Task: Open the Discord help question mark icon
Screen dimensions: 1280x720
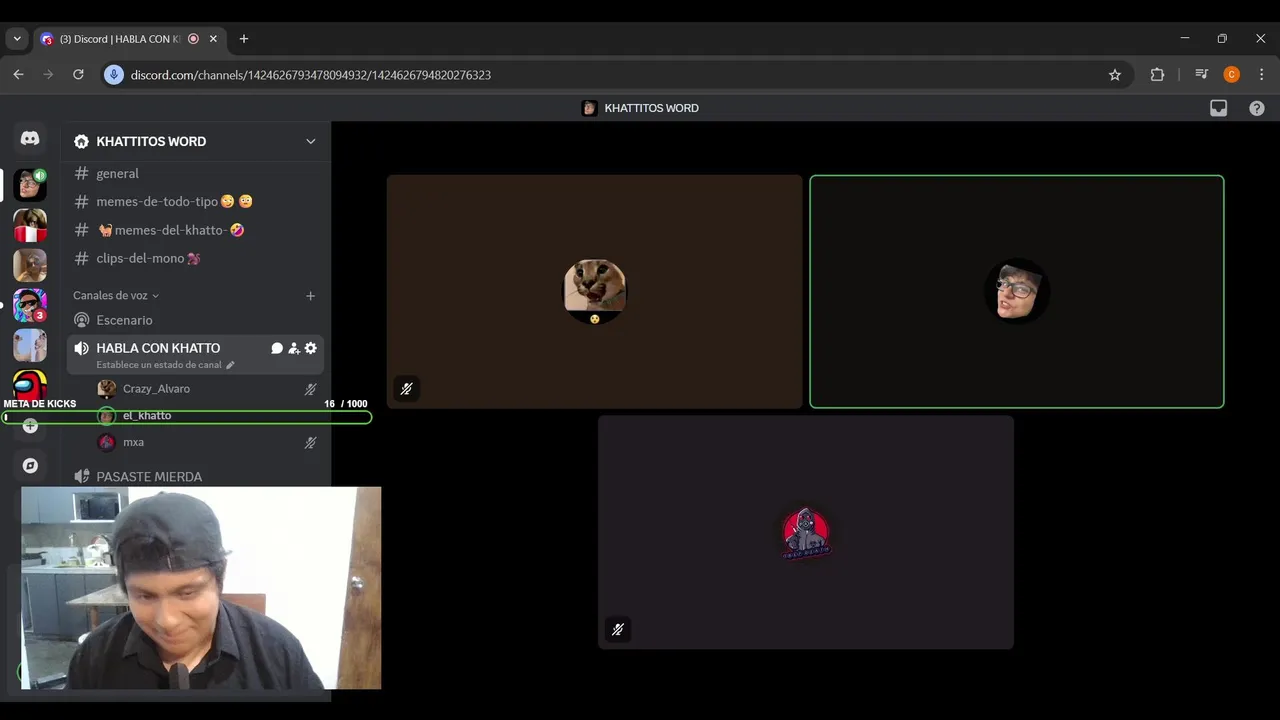Action: click(x=1257, y=108)
